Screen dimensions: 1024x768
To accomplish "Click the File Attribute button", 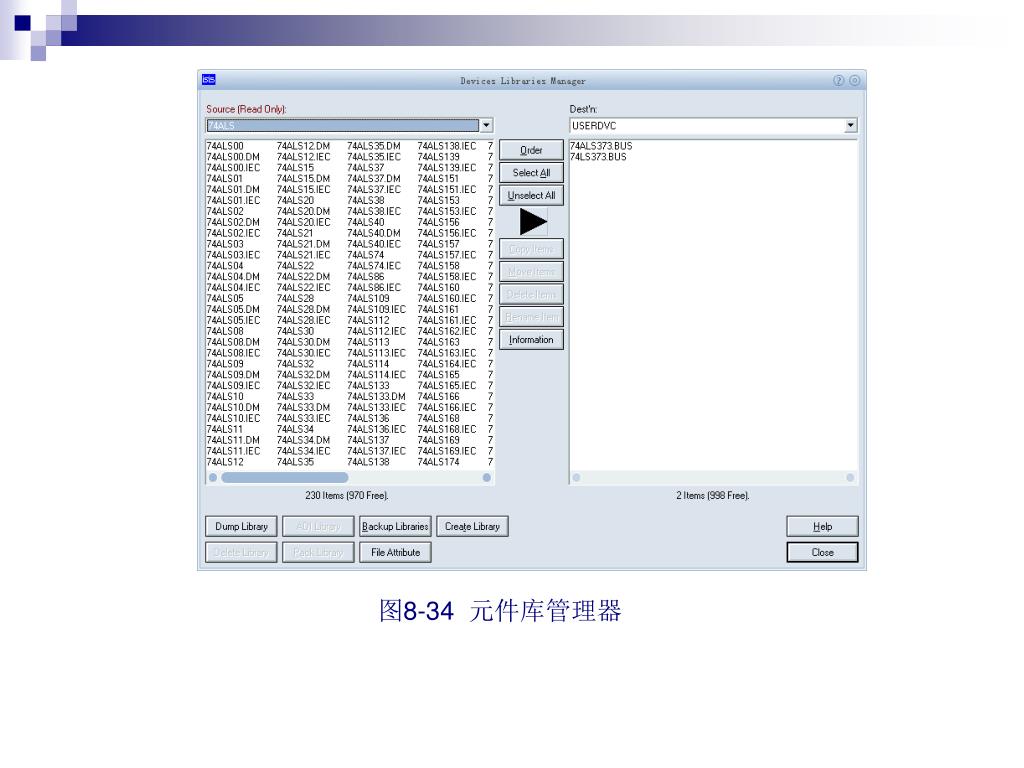I will coord(395,552).
